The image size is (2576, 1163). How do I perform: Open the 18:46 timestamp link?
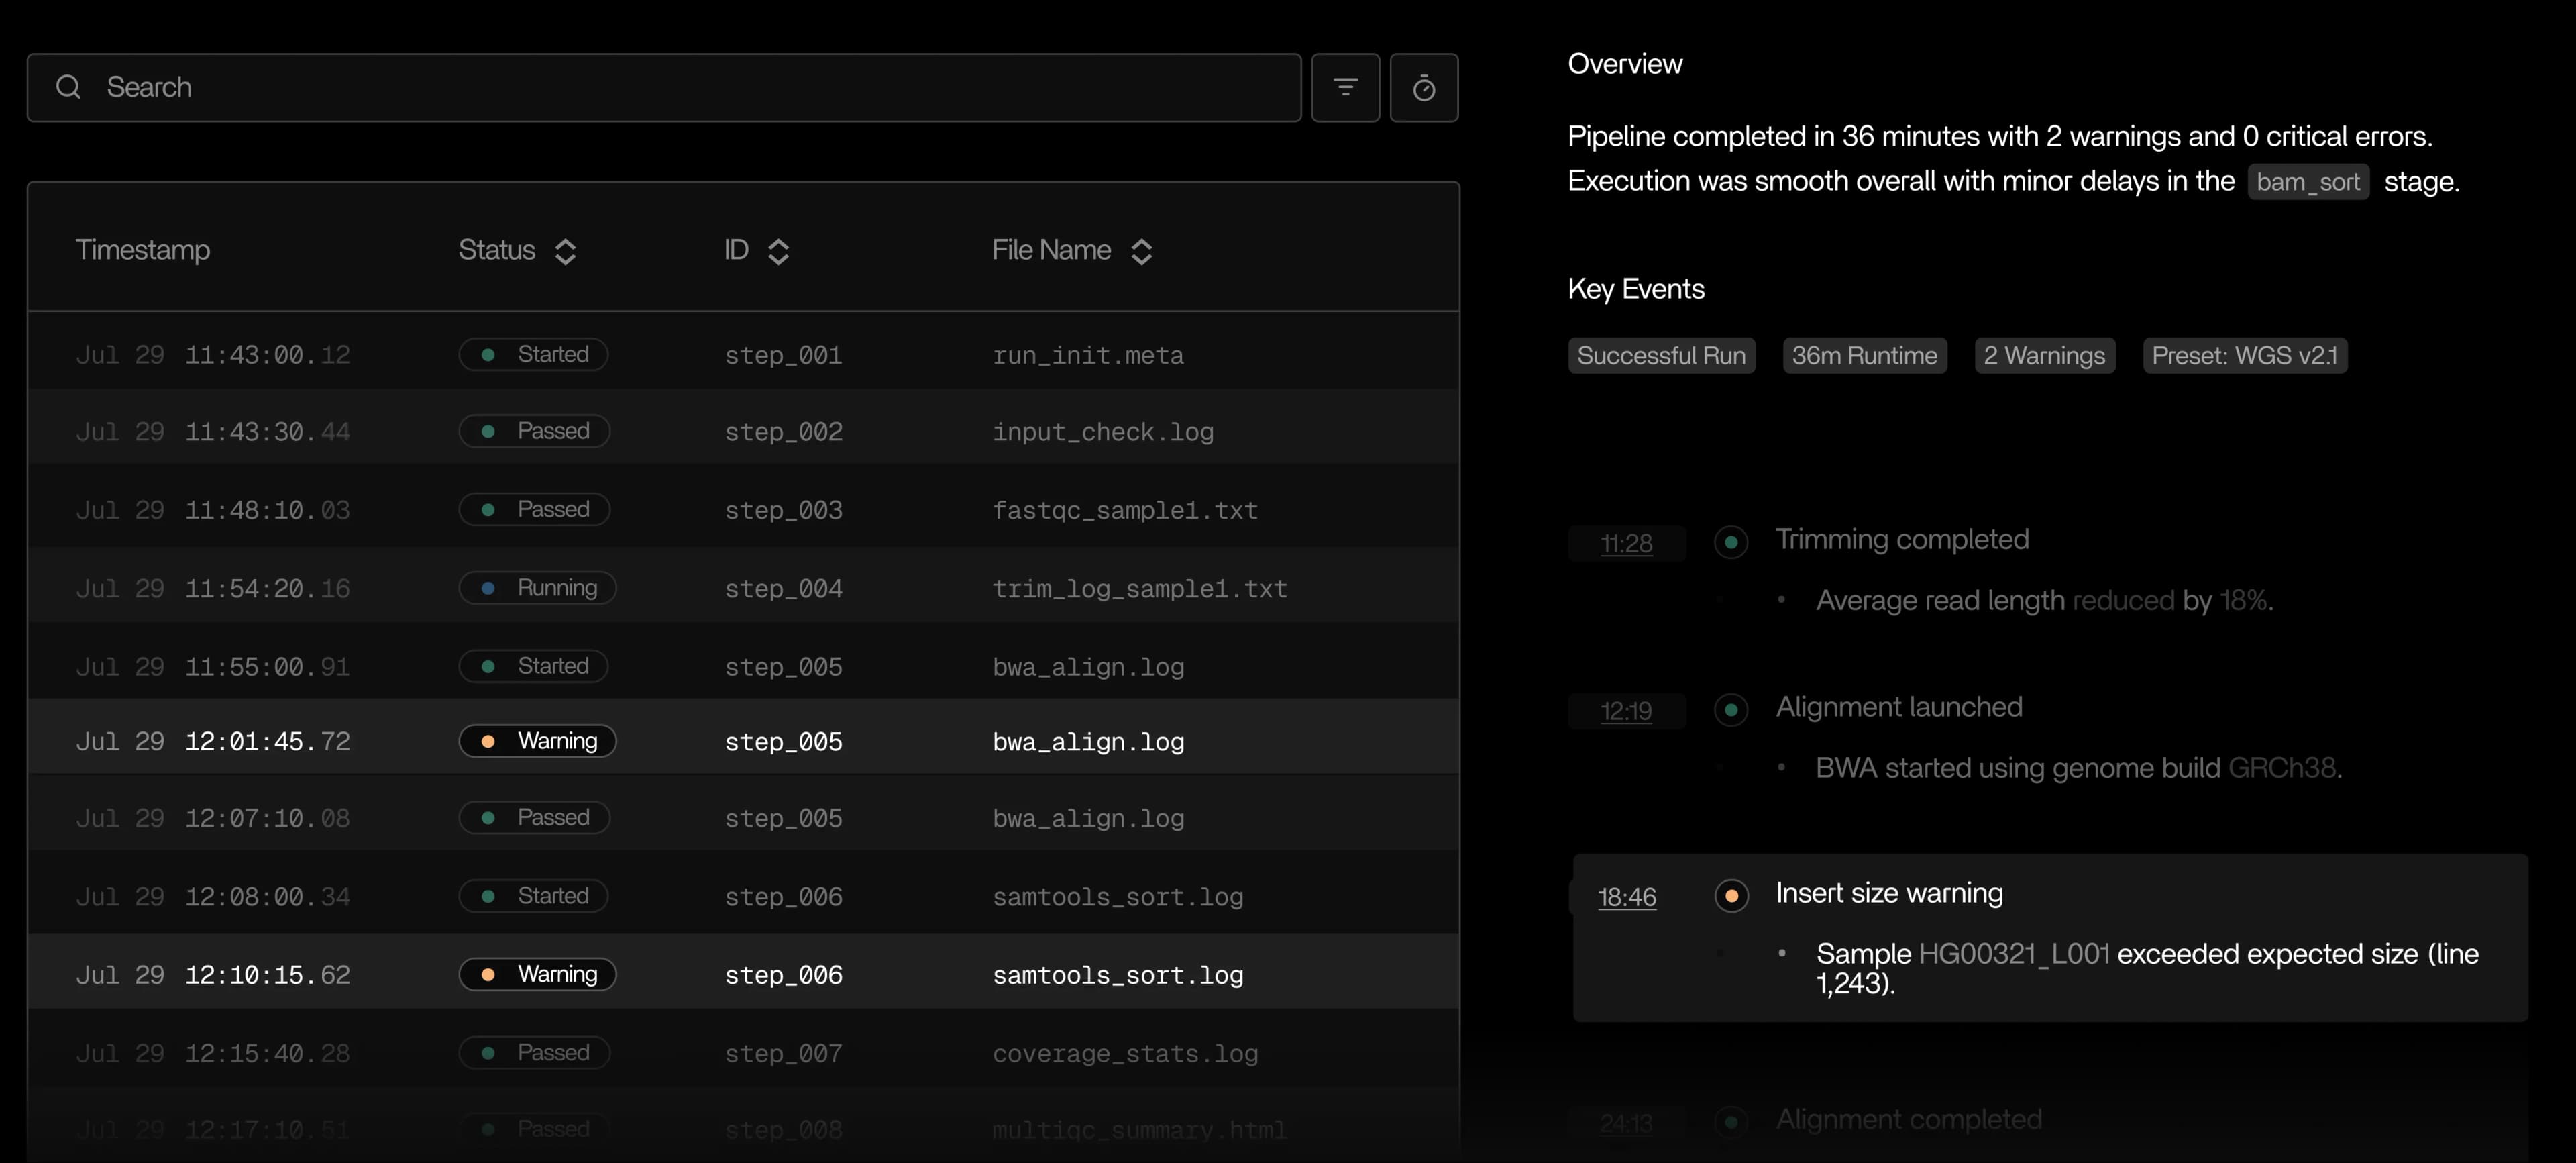tap(1627, 897)
